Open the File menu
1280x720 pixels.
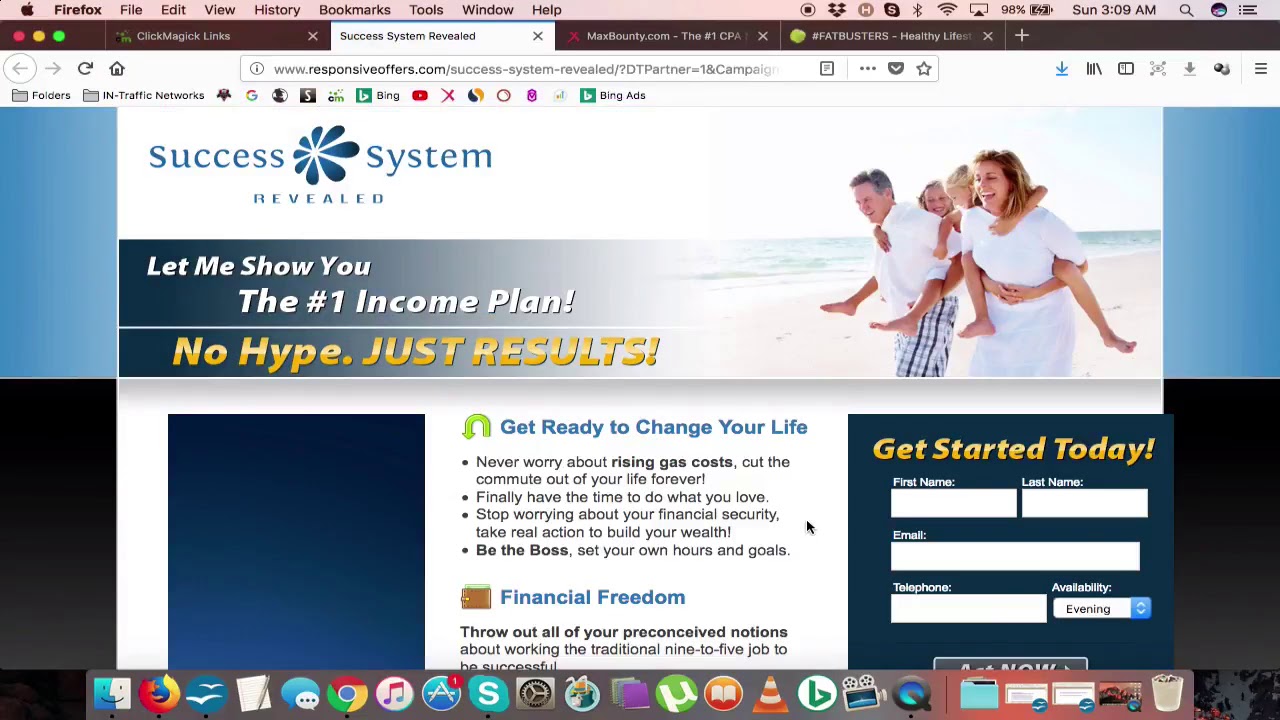pyautogui.click(x=131, y=10)
